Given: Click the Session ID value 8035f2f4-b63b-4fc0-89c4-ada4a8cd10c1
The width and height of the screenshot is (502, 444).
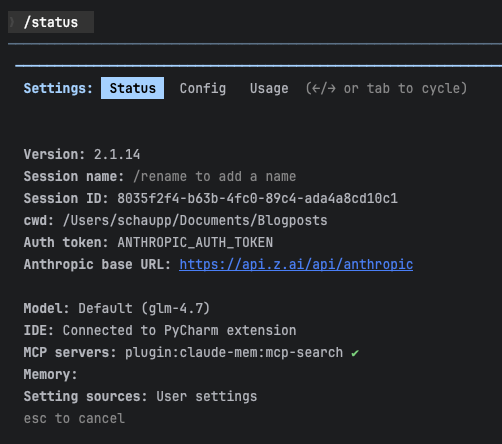Looking at the screenshot, I should (x=257, y=198).
